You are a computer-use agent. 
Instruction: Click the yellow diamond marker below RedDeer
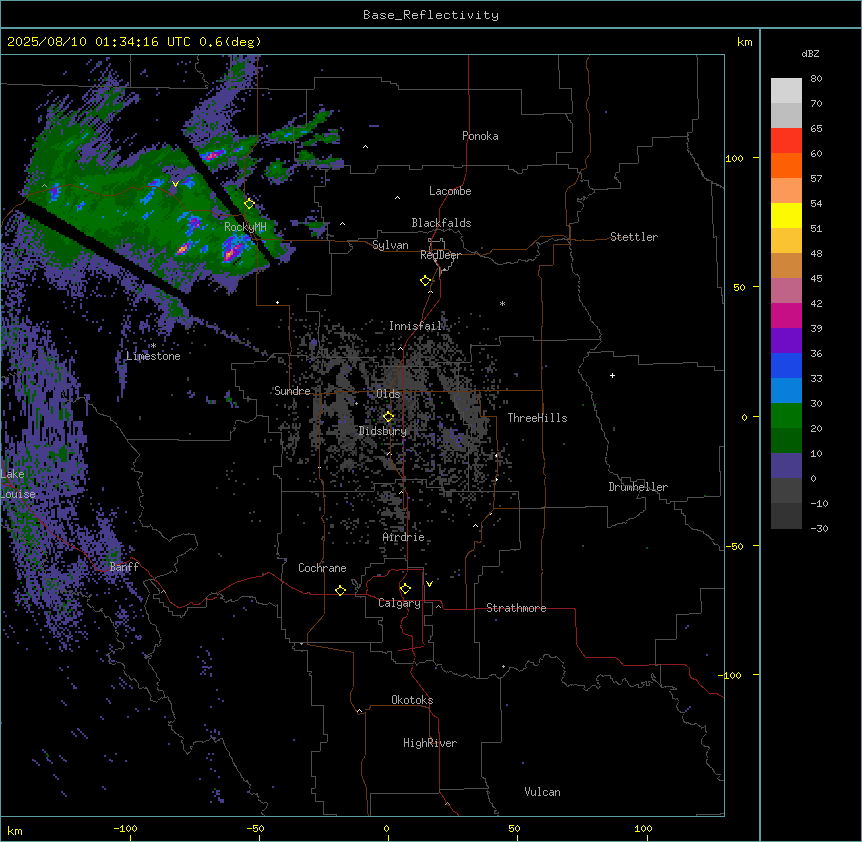click(425, 281)
